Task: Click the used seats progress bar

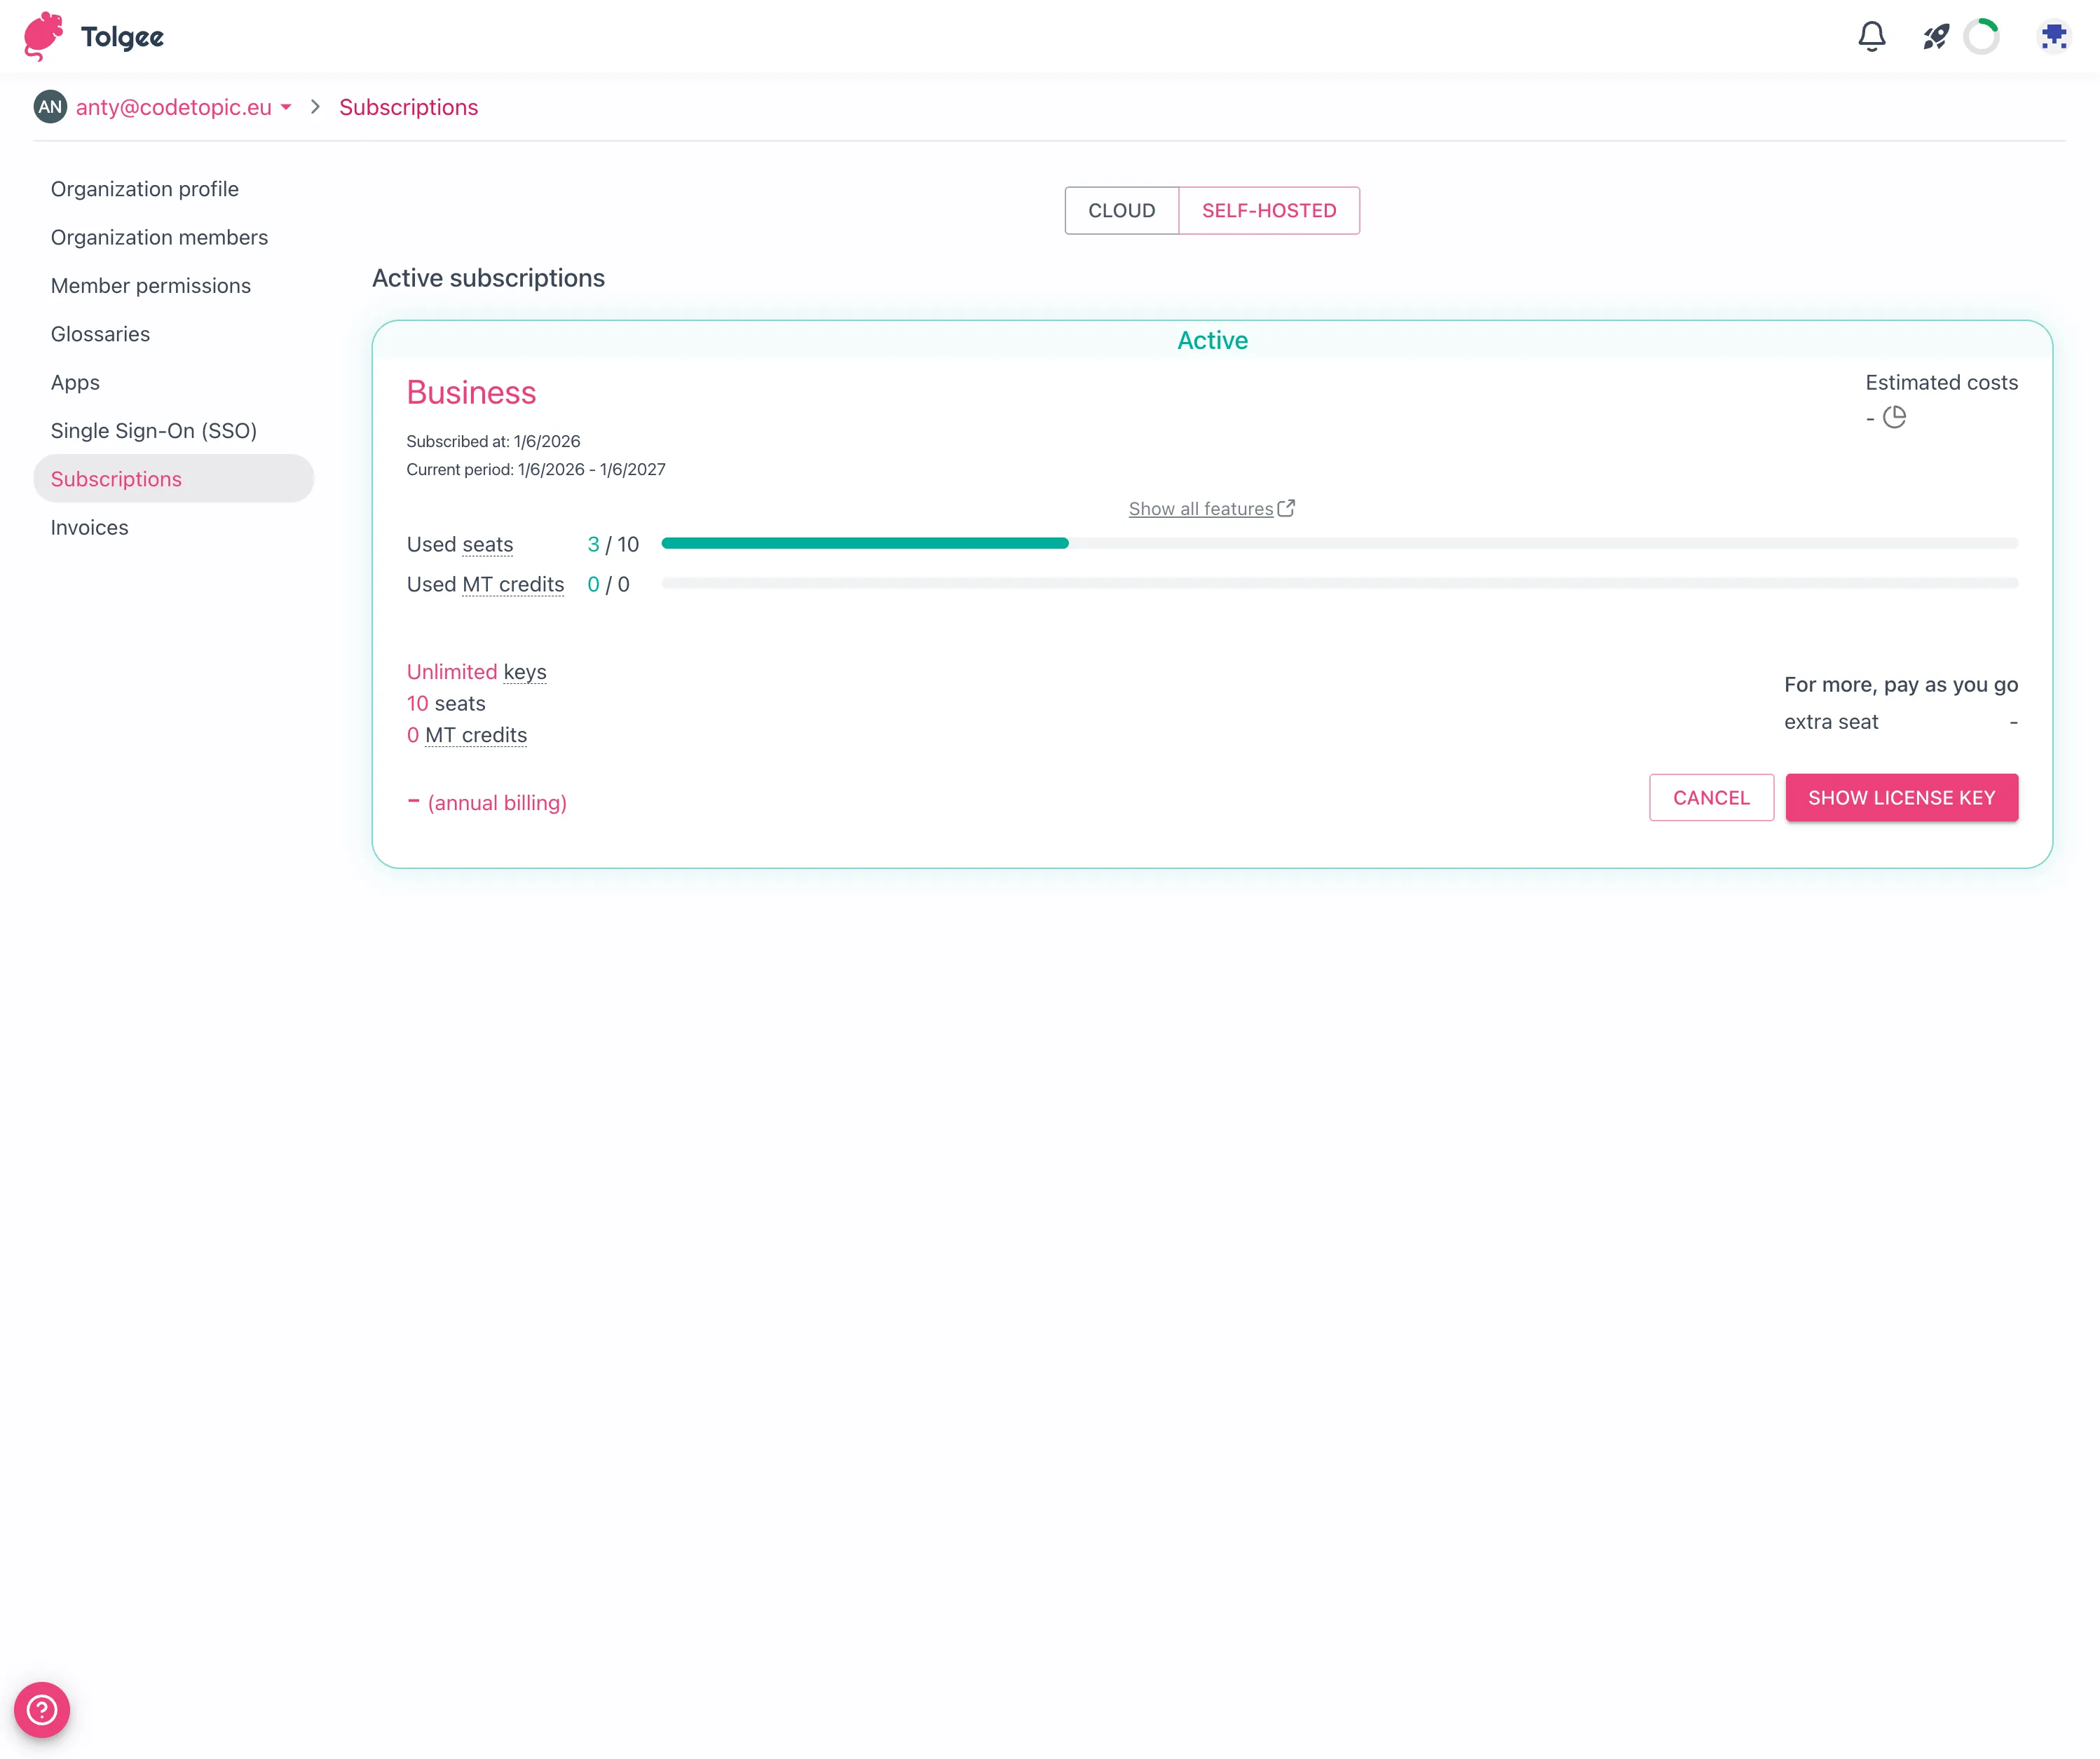Action: [x=1339, y=543]
